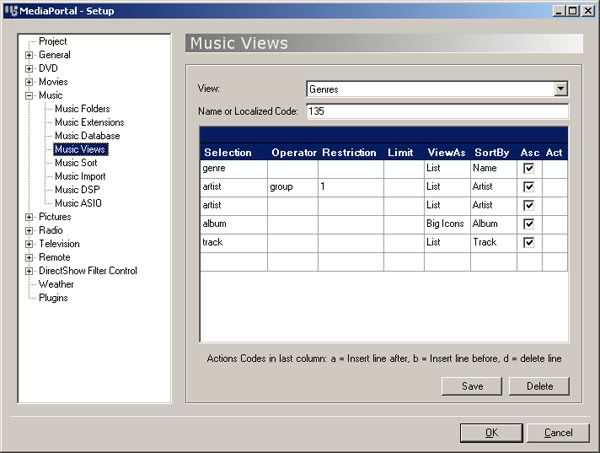600x453 pixels.
Task: Select Project in the tree
Action: [x=53, y=41]
